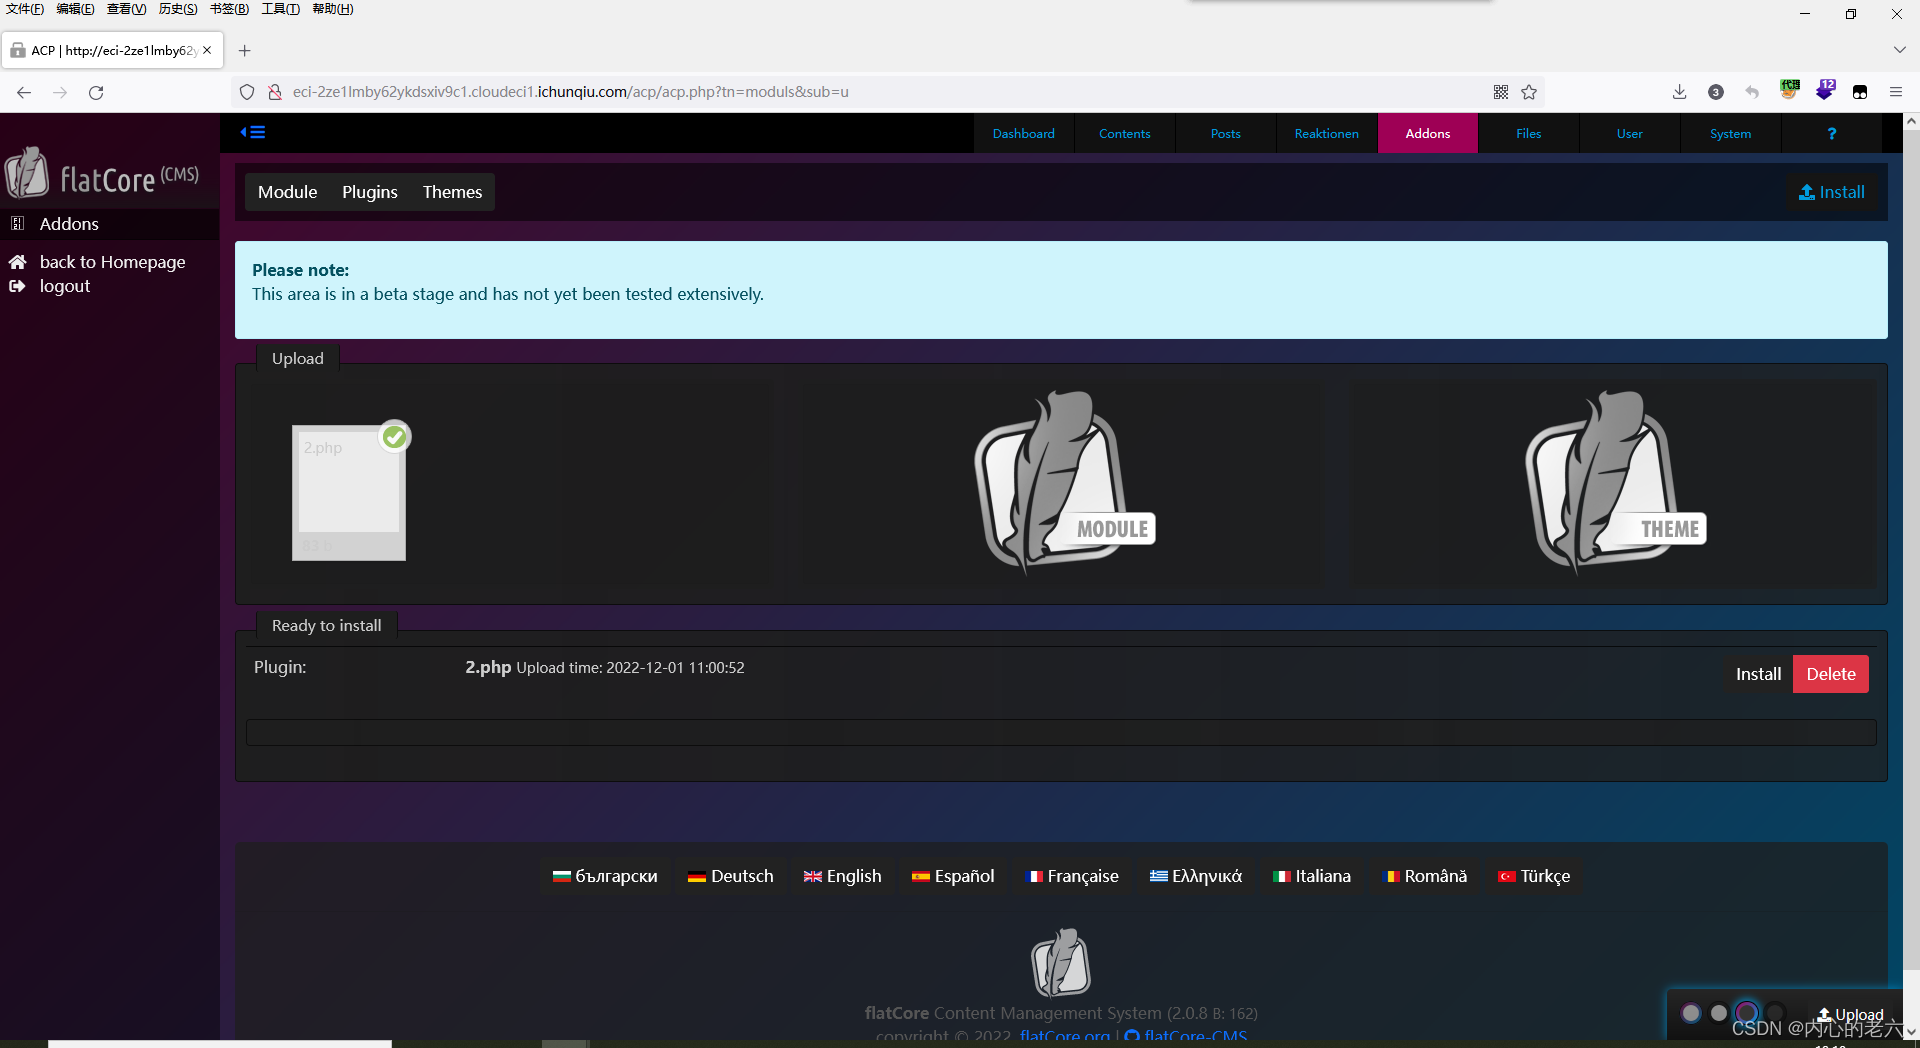Click the logout arrow icon

(x=17, y=286)
